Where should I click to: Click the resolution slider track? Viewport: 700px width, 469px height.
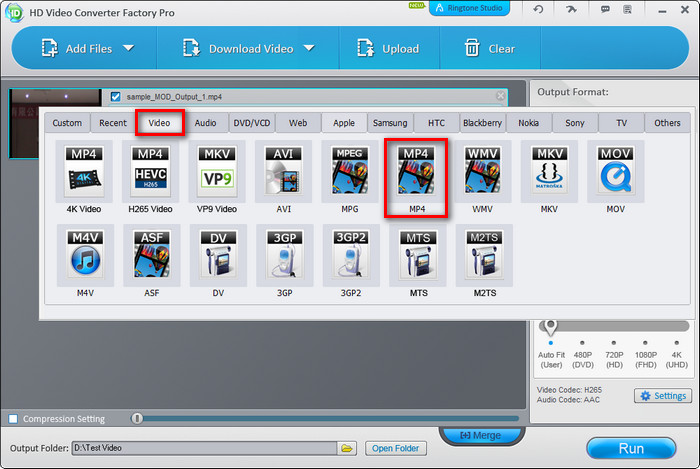pyautogui.click(x=615, y=326)
